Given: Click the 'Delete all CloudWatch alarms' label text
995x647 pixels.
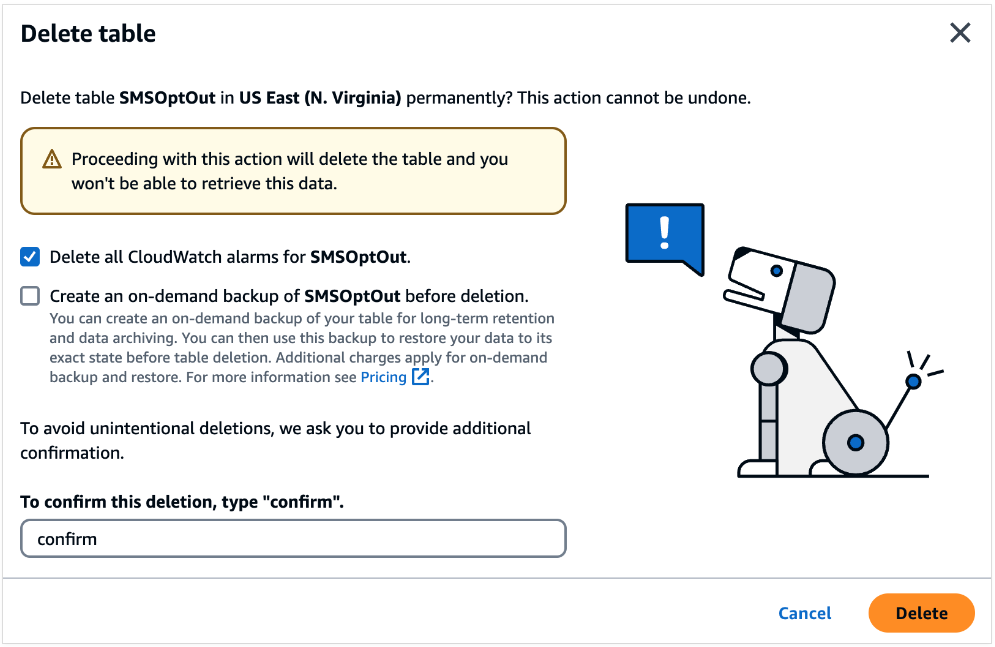Looking at the screenshot, I should (230, 257).
